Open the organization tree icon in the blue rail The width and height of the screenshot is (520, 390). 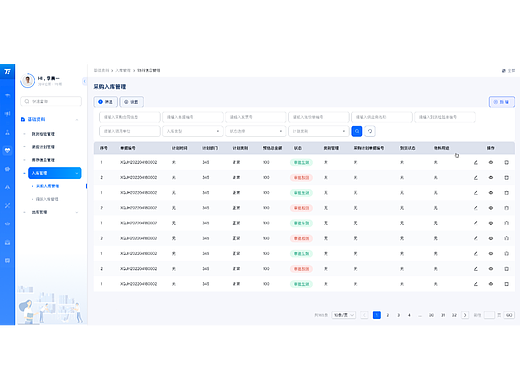[7, 132]
